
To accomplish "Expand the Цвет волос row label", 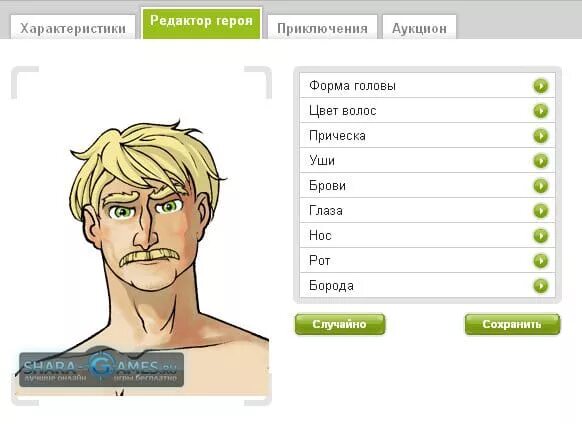I will (343, 111).
